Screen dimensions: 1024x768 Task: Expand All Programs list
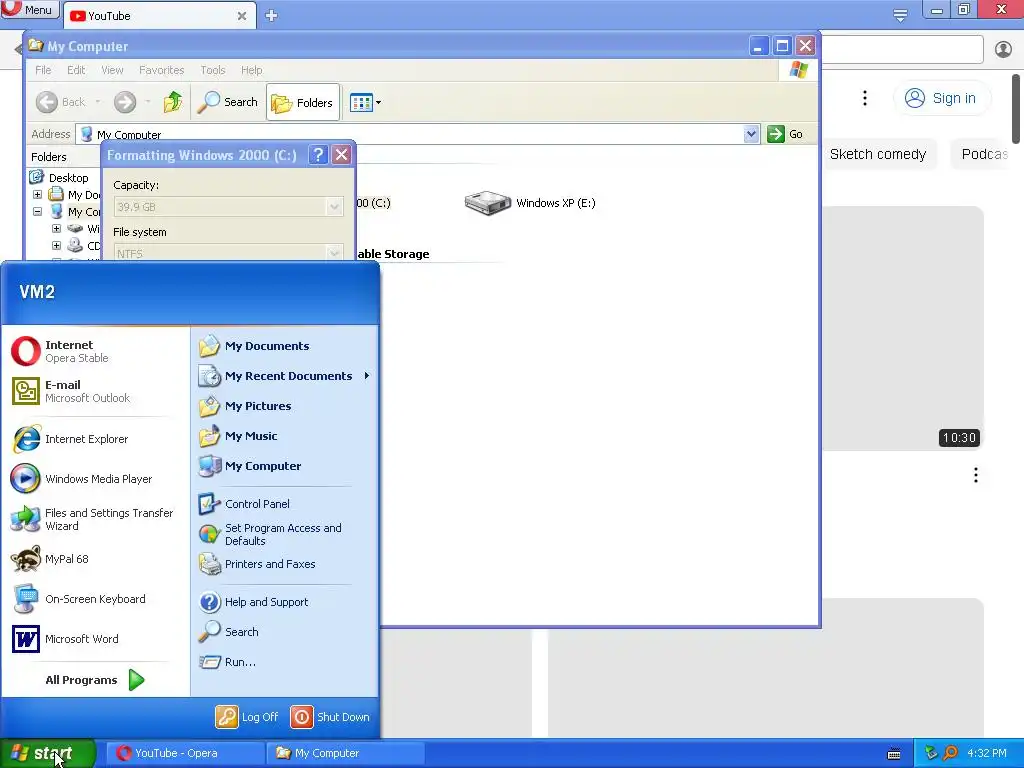click(95, 680)
